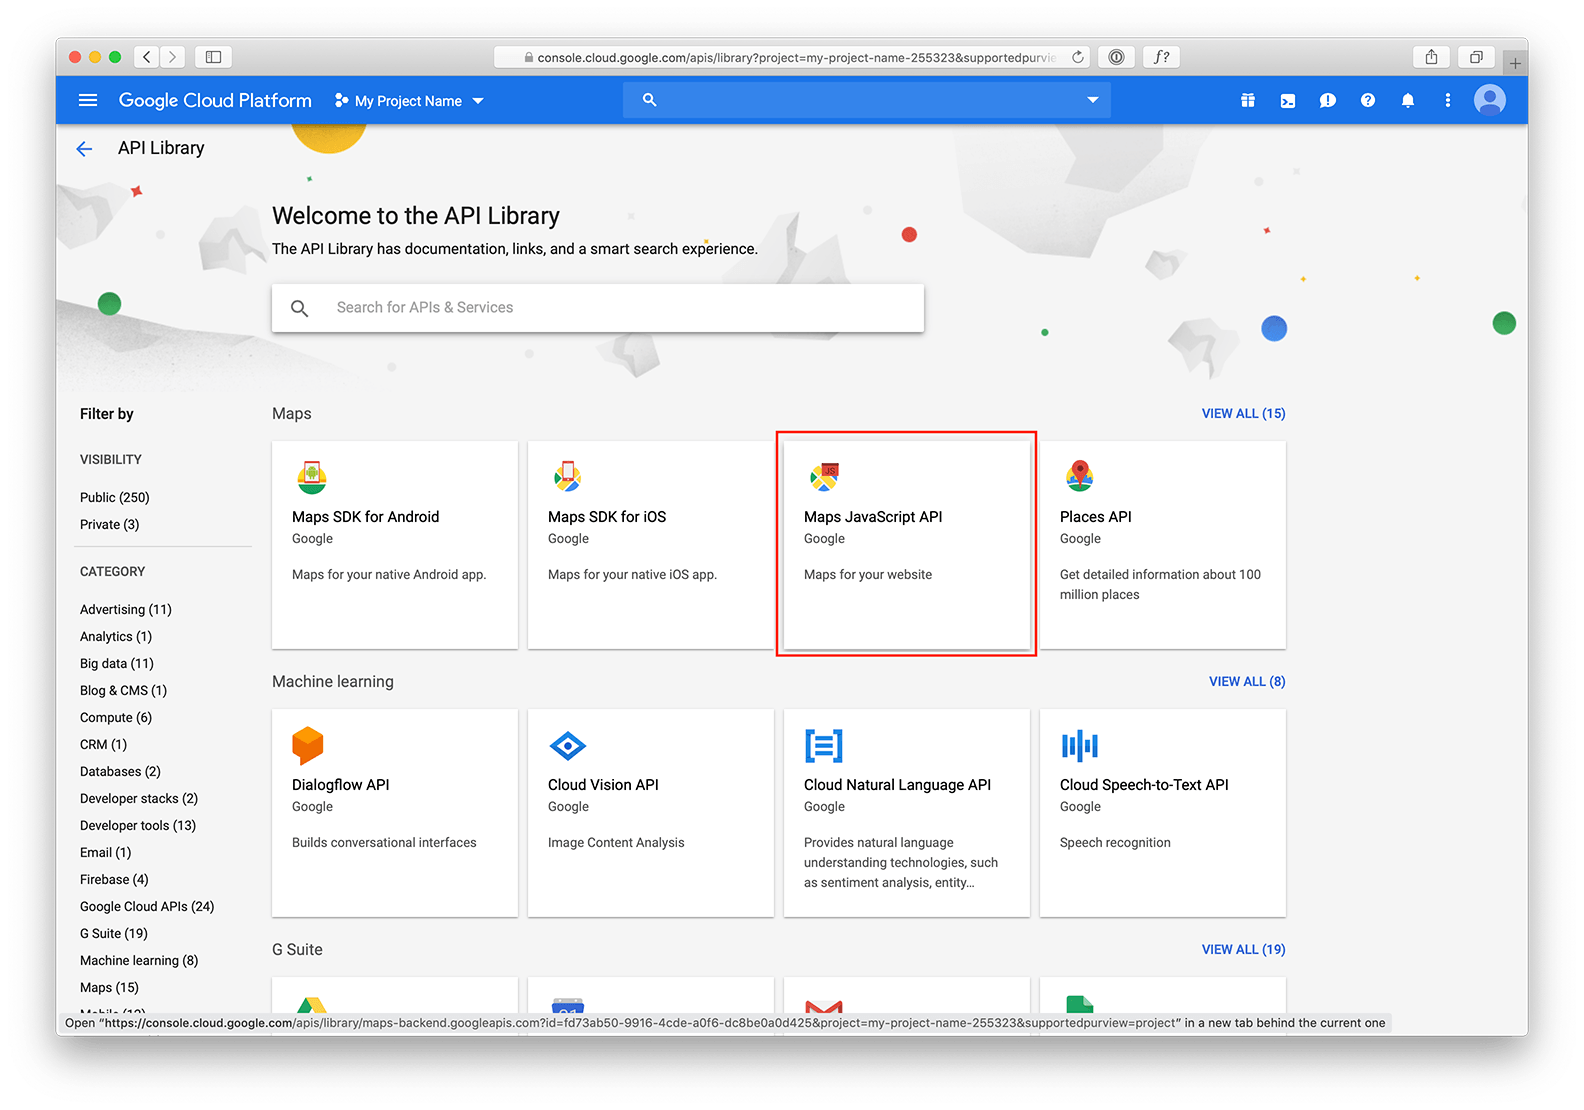Viewport: 1584px width, 1110px height.
Task: Click the Places API pin icon
Action: [x=1080, y=476]
